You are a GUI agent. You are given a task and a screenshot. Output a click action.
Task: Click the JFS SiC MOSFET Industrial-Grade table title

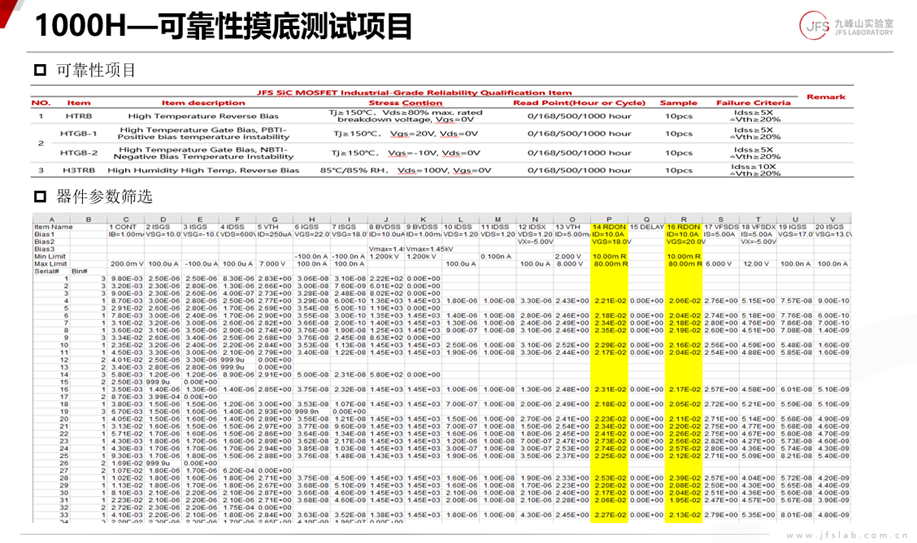(414, 92)
